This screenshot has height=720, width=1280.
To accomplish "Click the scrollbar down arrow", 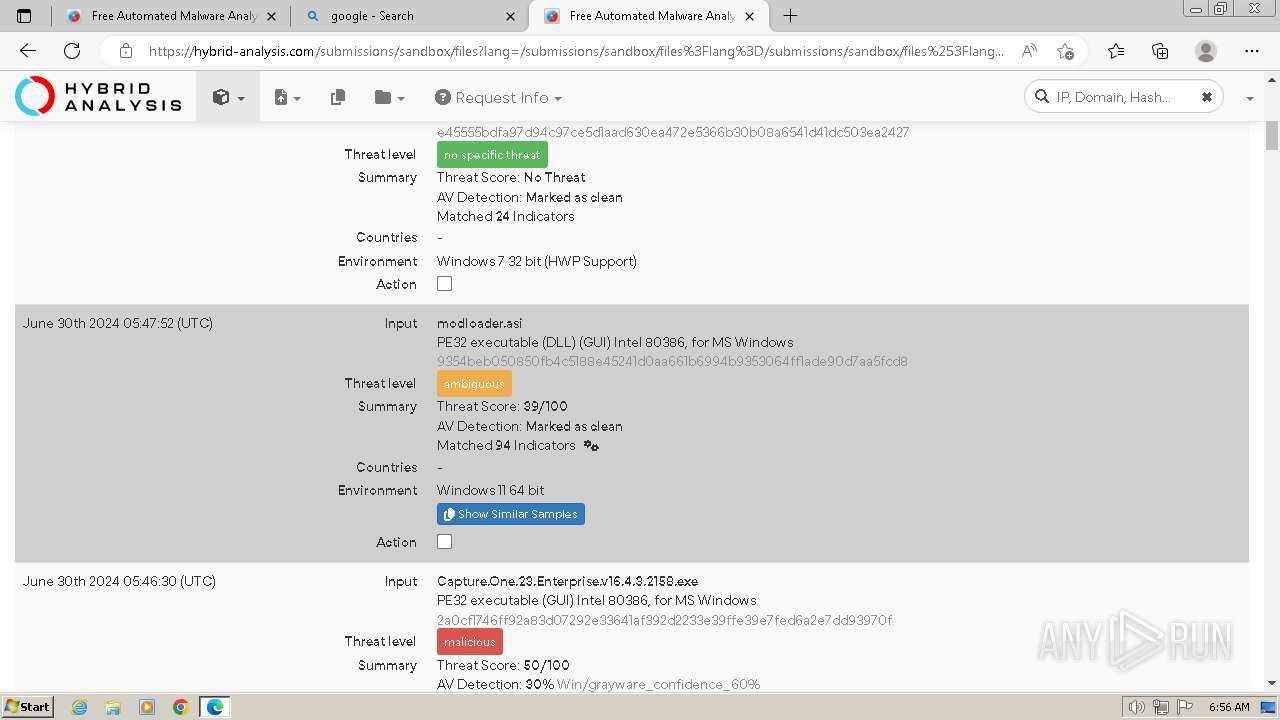I will pos(1272,684).
